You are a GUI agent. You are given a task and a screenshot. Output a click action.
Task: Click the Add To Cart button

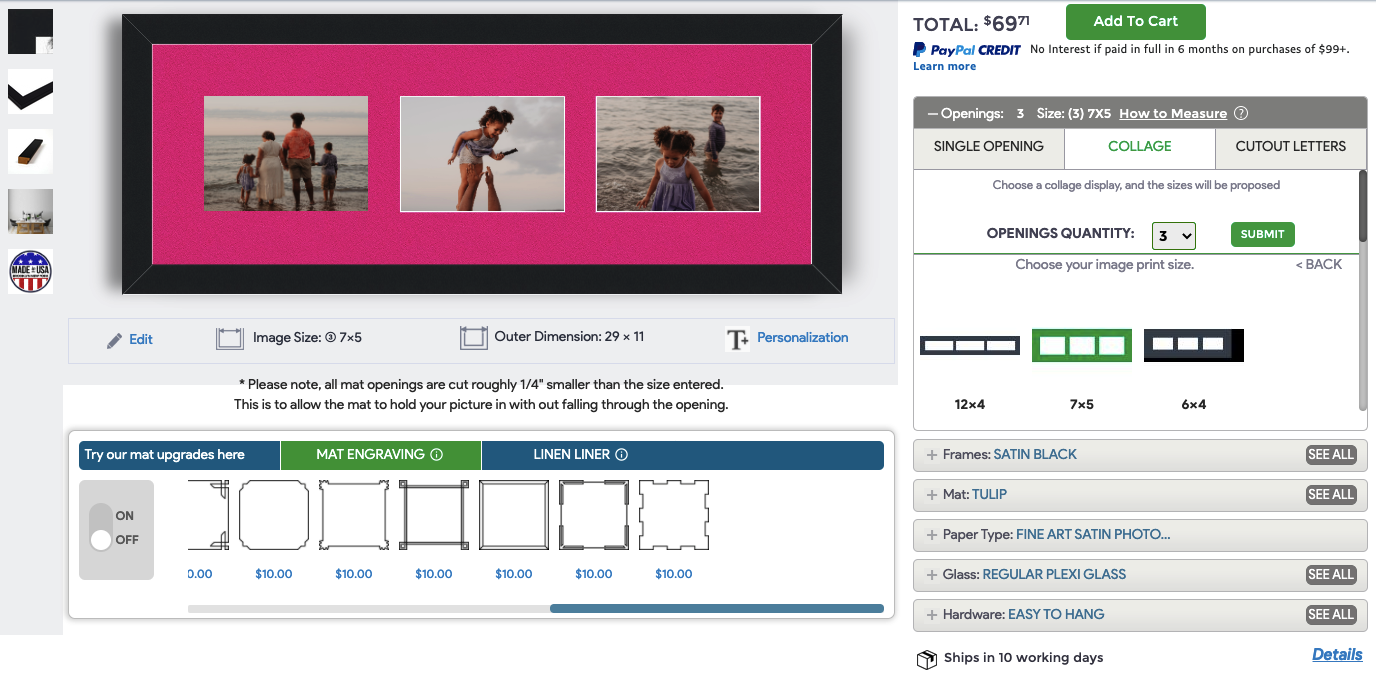coord(1135,22)
